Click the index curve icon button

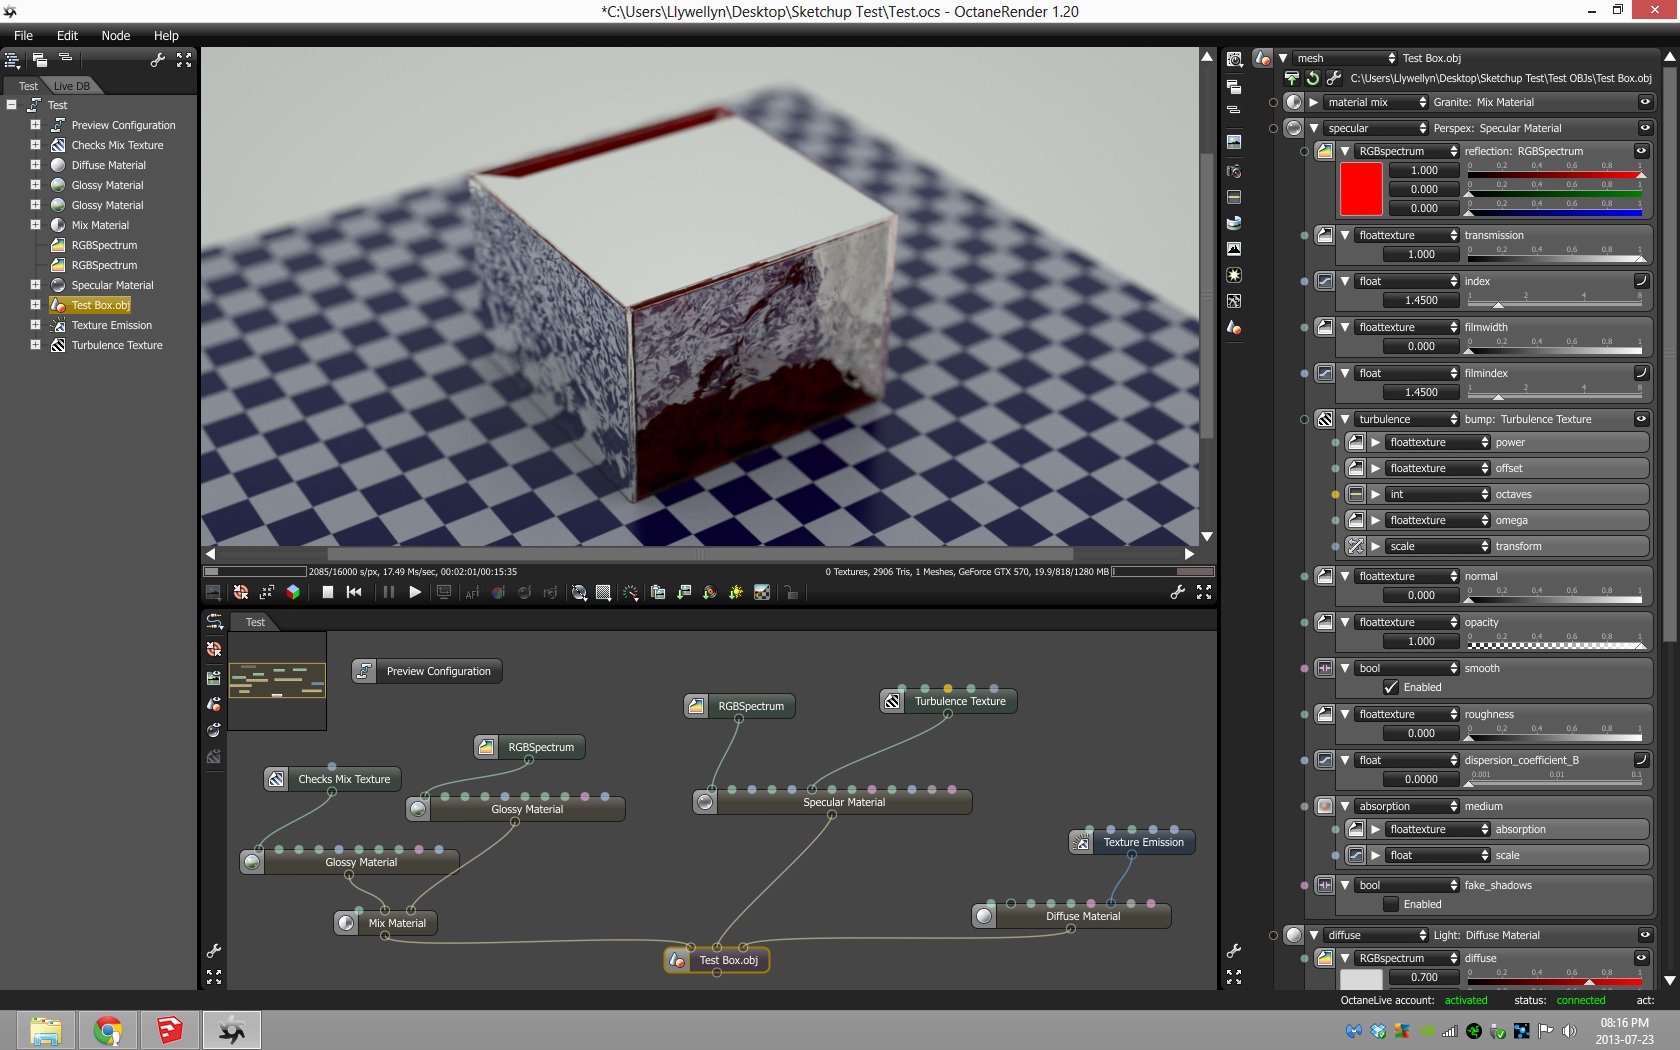tap(1641, 281)
